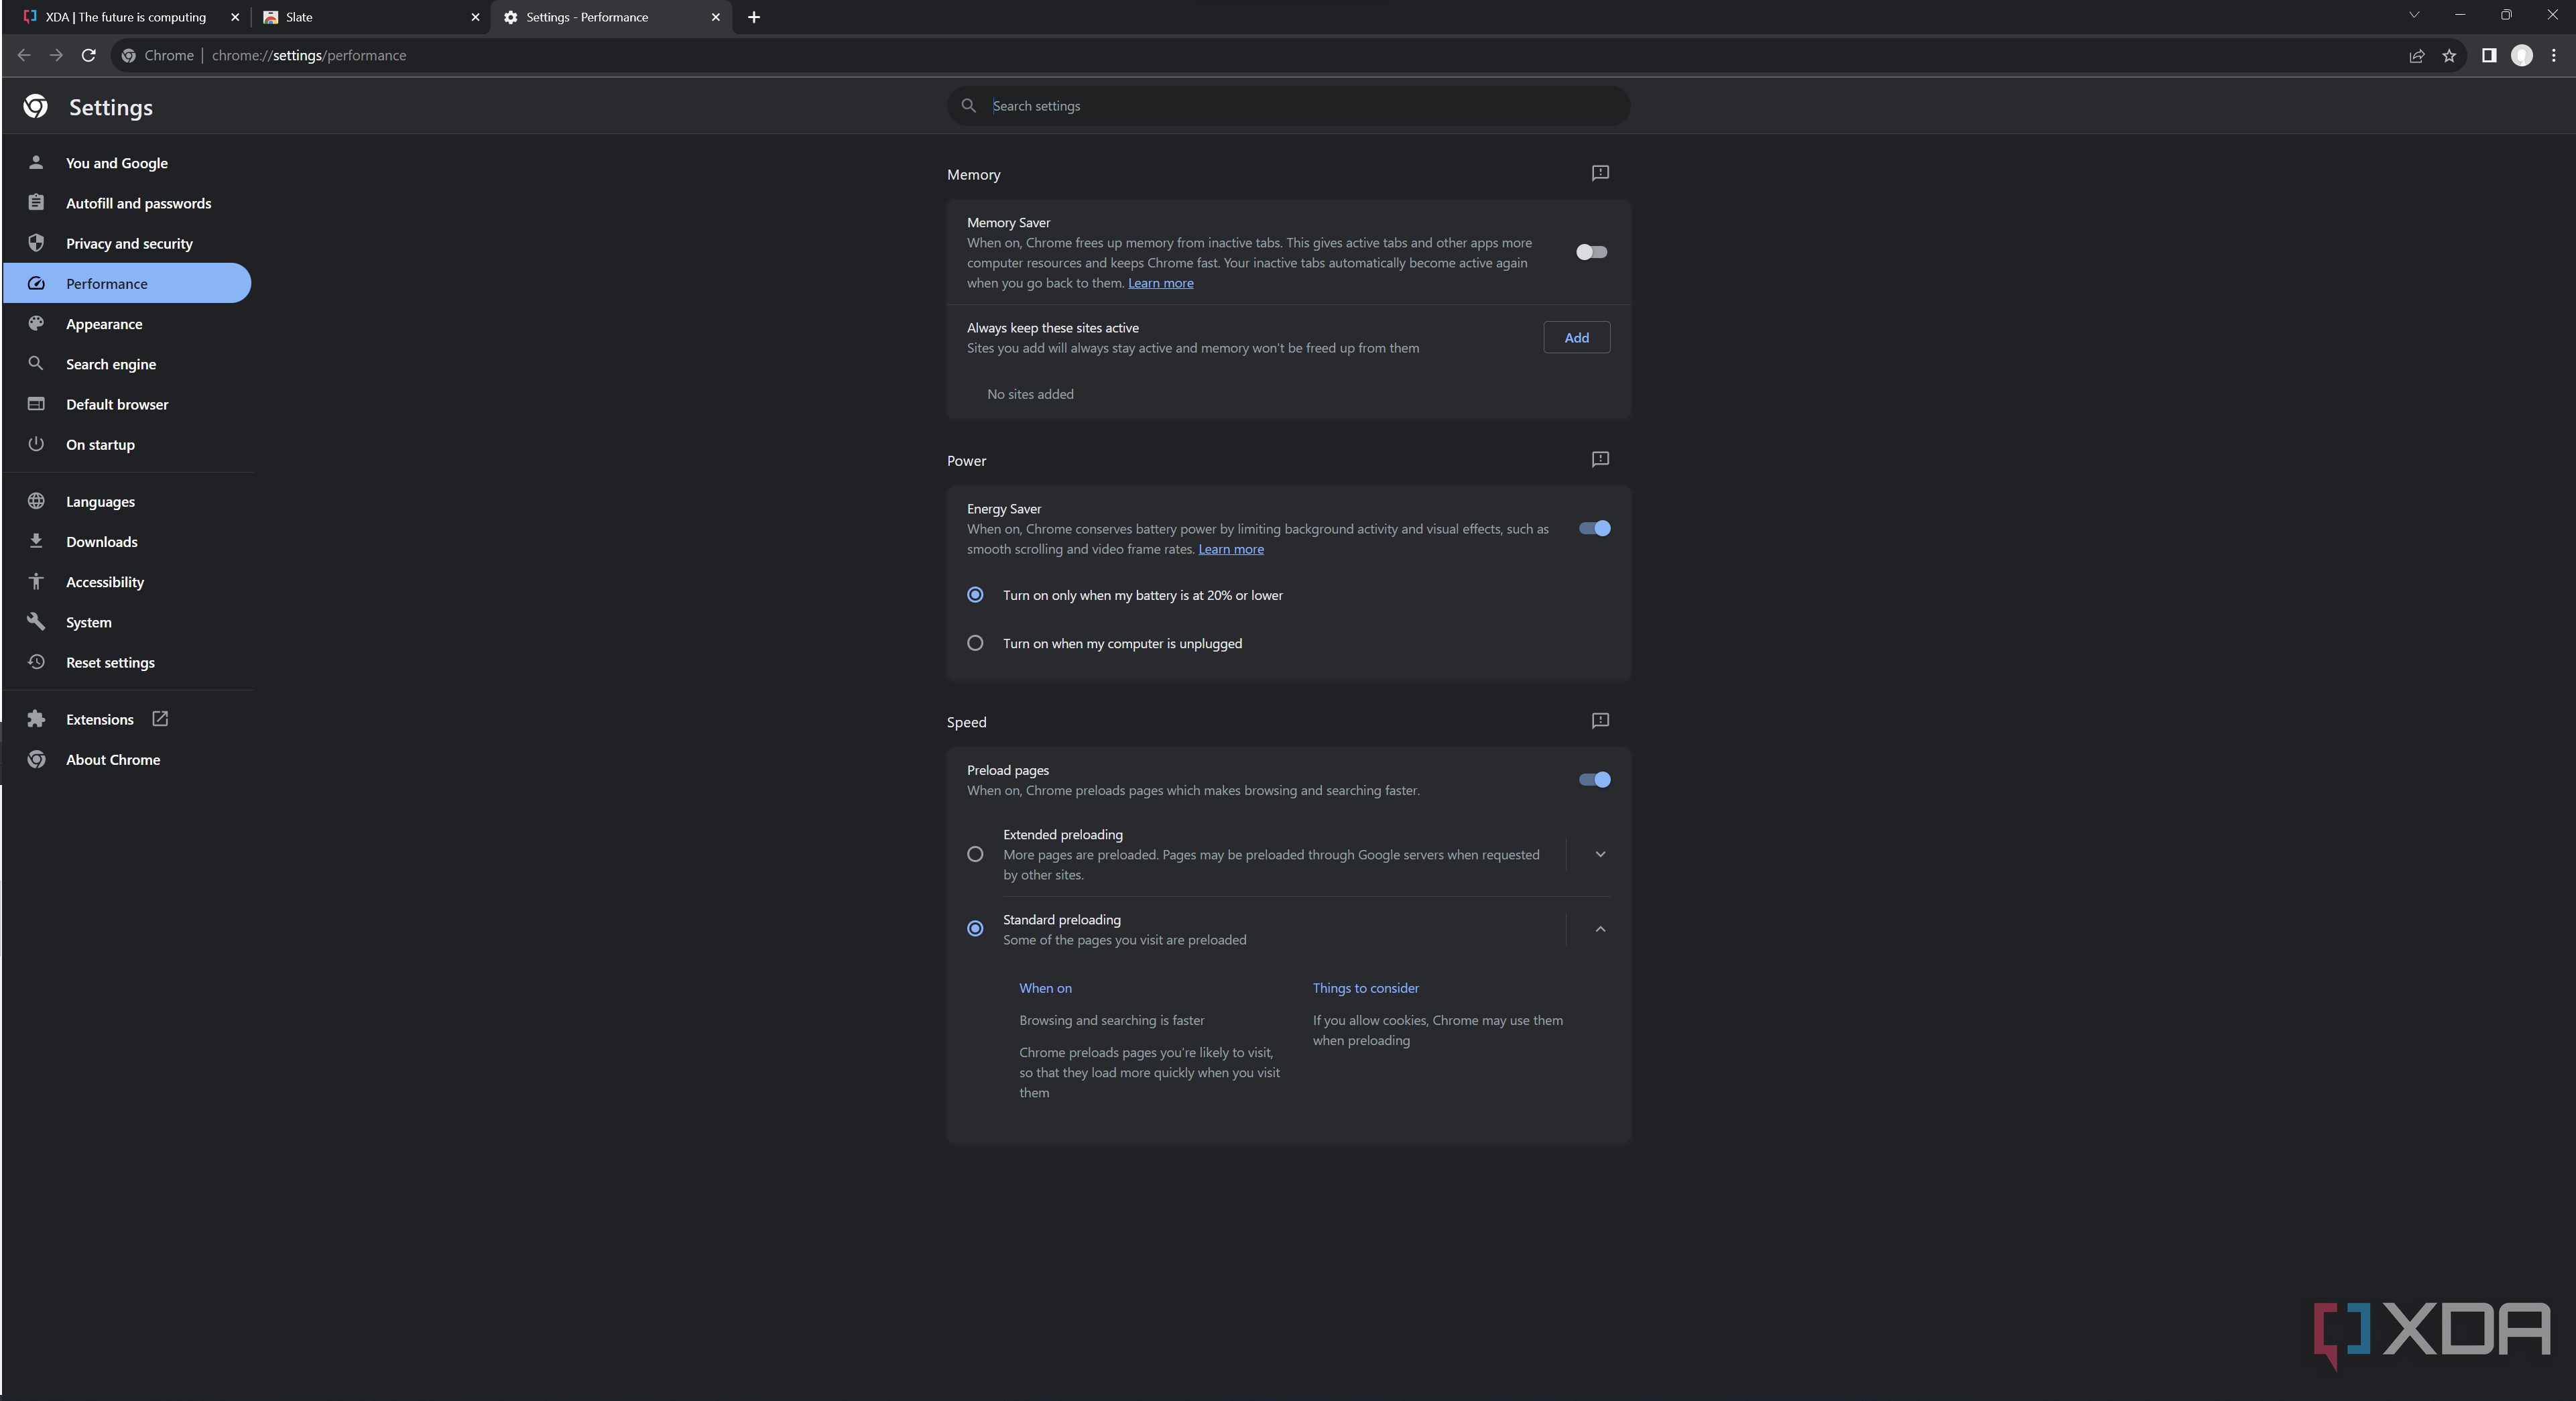Go to Privacy and security

(x=128, y=243)
